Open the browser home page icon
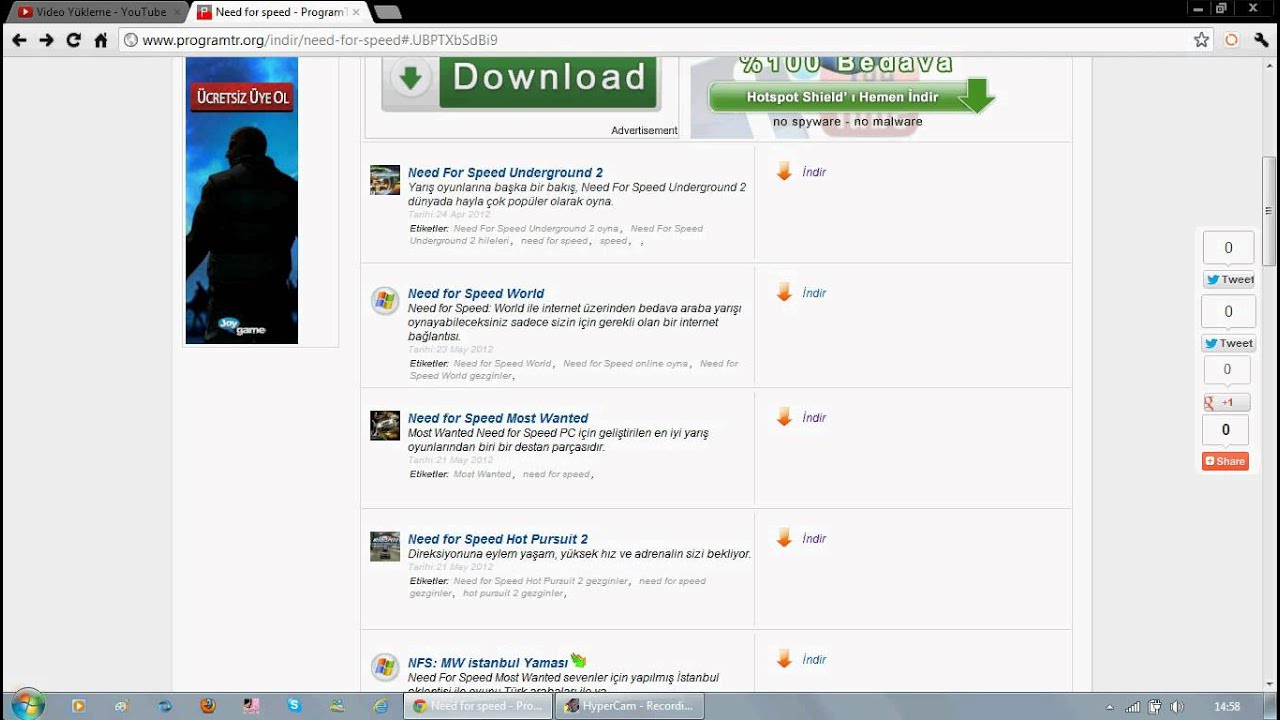 (100, 40)
